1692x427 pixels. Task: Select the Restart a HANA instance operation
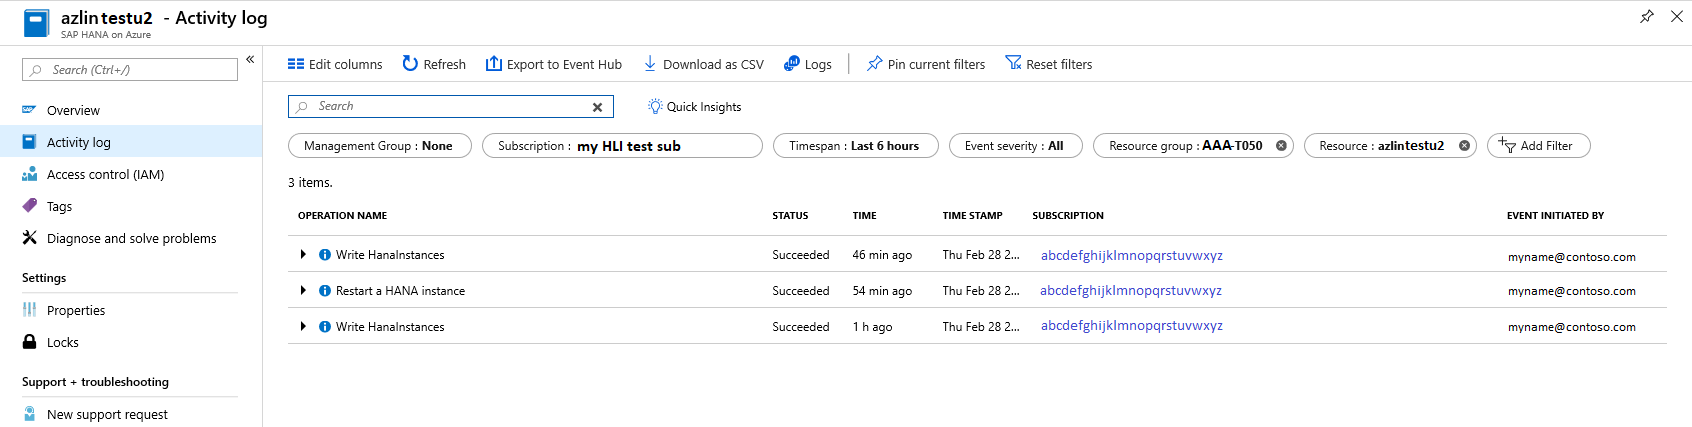coord(400,291)
